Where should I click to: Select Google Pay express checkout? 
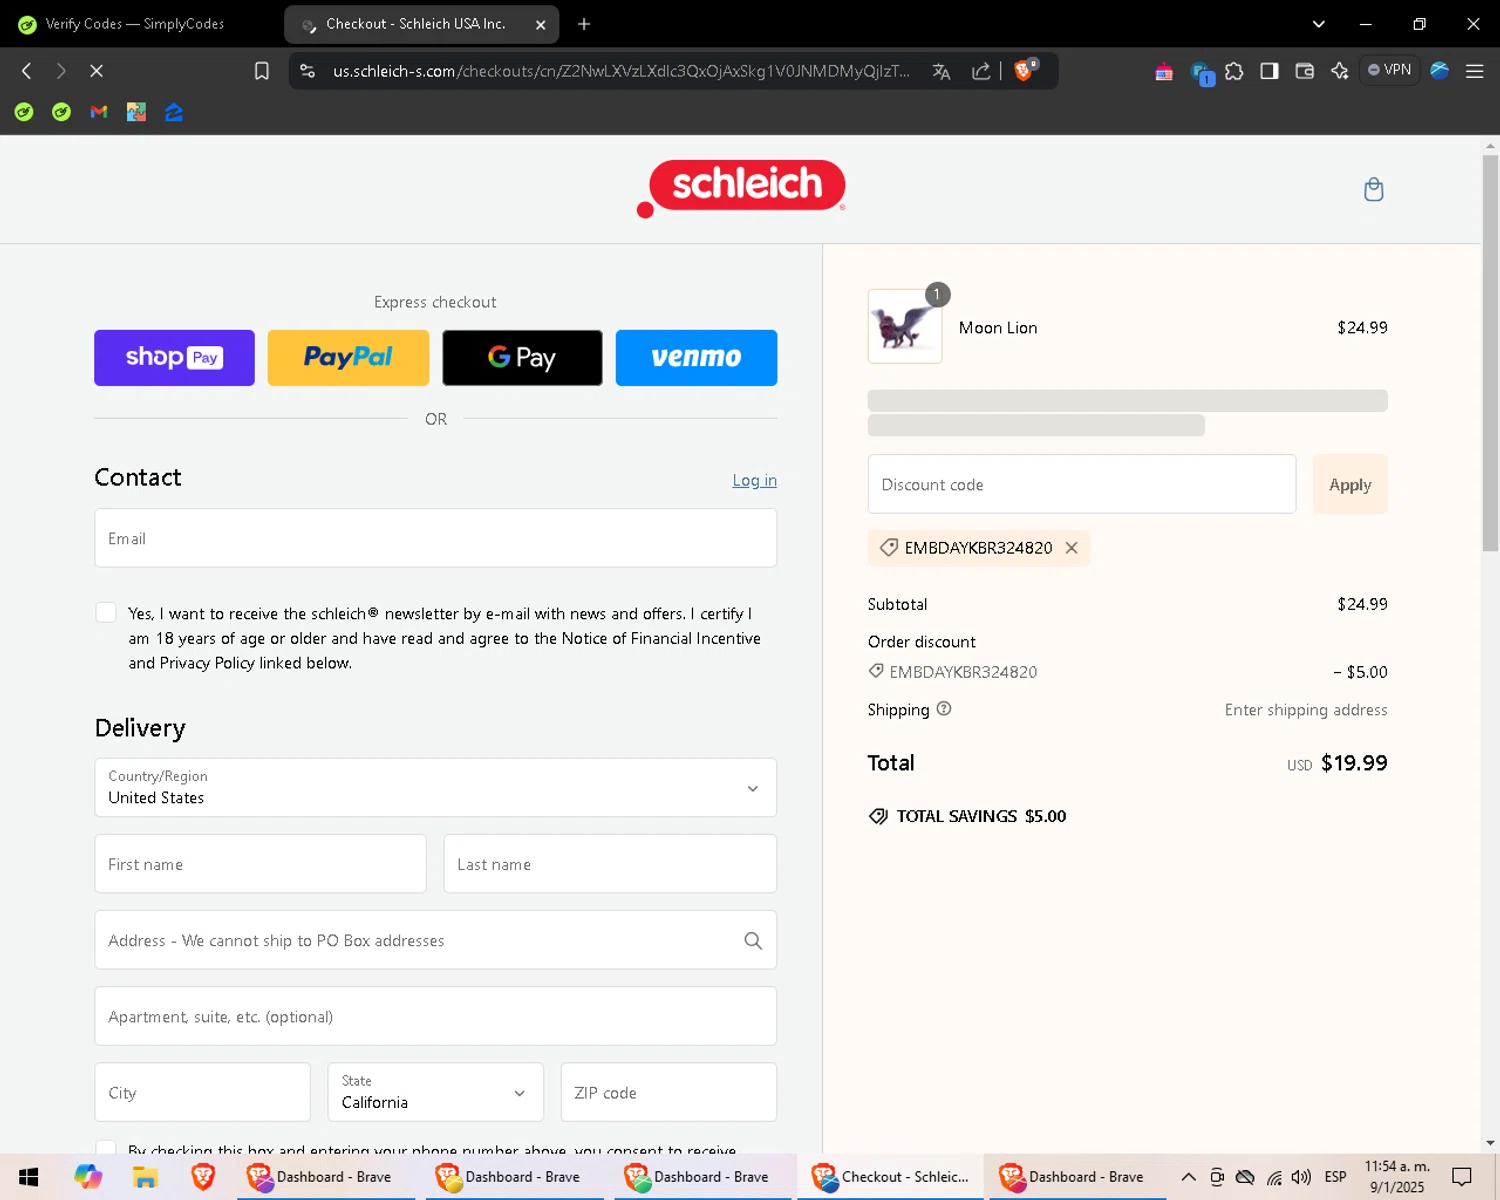(x=522, y=357)
